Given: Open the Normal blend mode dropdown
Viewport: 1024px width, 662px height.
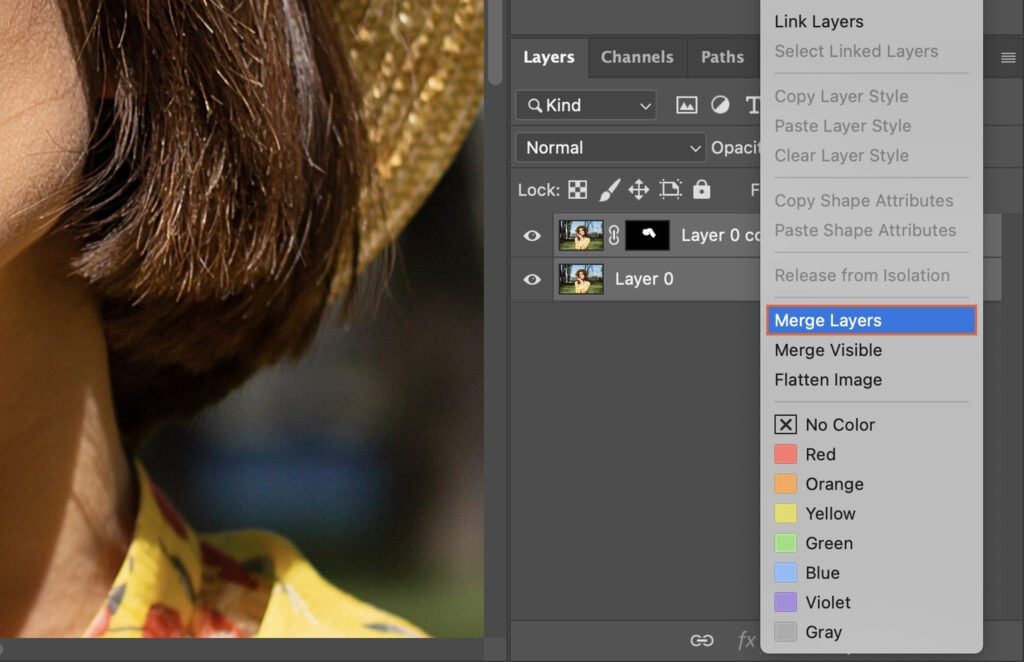Looking at the screenshot, I should click(610, 147).
